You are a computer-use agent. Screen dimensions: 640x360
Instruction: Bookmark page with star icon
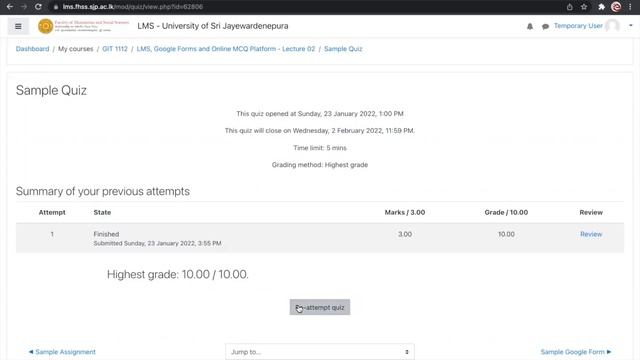(x=584, y=7)
